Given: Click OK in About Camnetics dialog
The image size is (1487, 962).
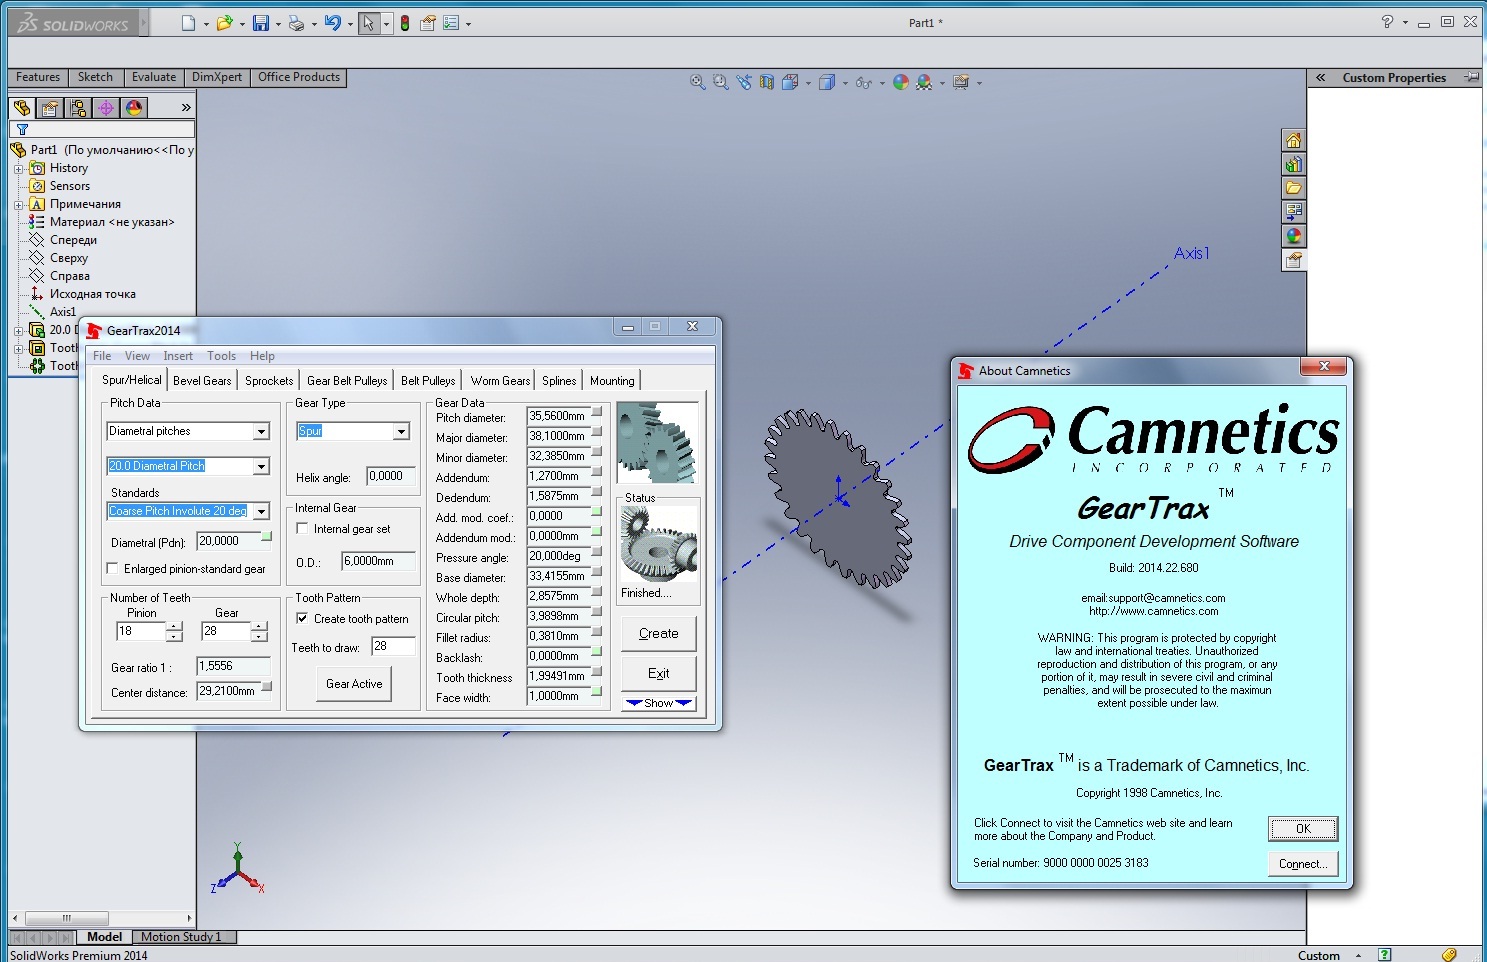Looking at the screenshot, I should pos(1303,829).
